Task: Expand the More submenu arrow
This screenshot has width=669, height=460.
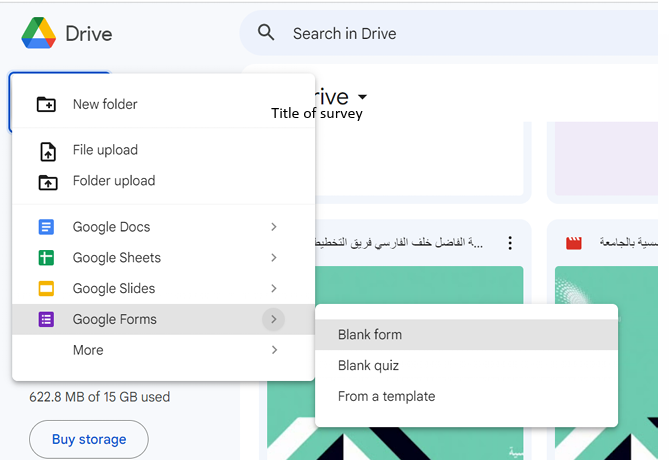Action: coord(274,350)
